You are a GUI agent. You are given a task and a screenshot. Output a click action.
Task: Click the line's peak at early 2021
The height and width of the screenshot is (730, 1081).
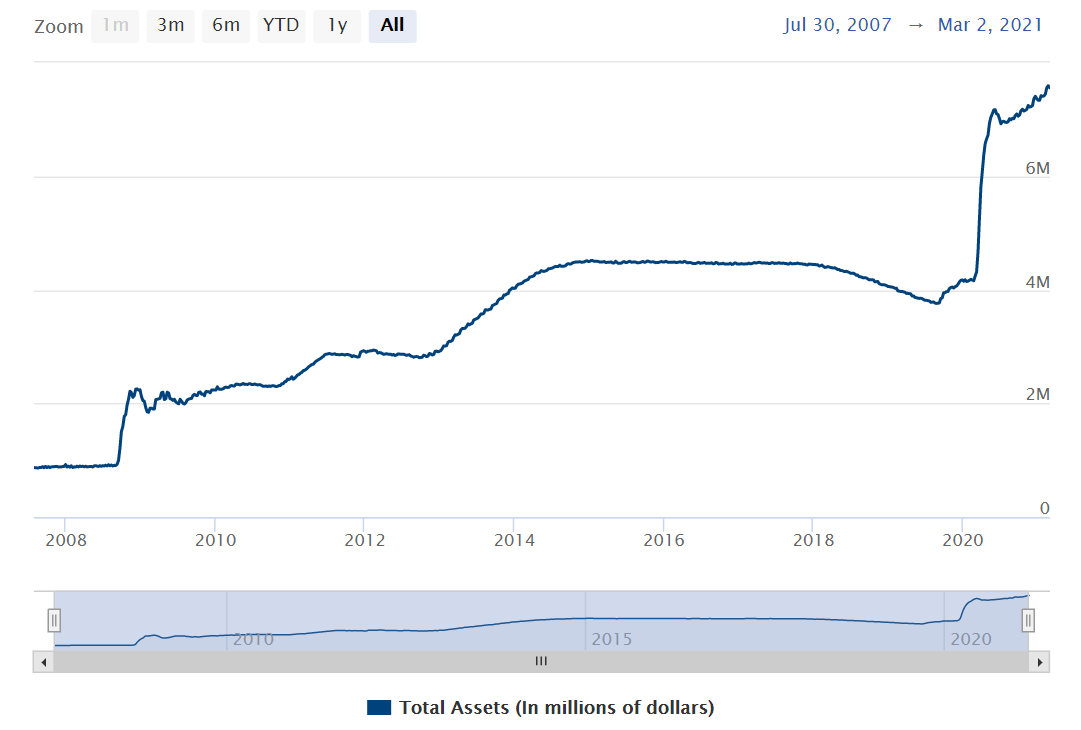1048,87
